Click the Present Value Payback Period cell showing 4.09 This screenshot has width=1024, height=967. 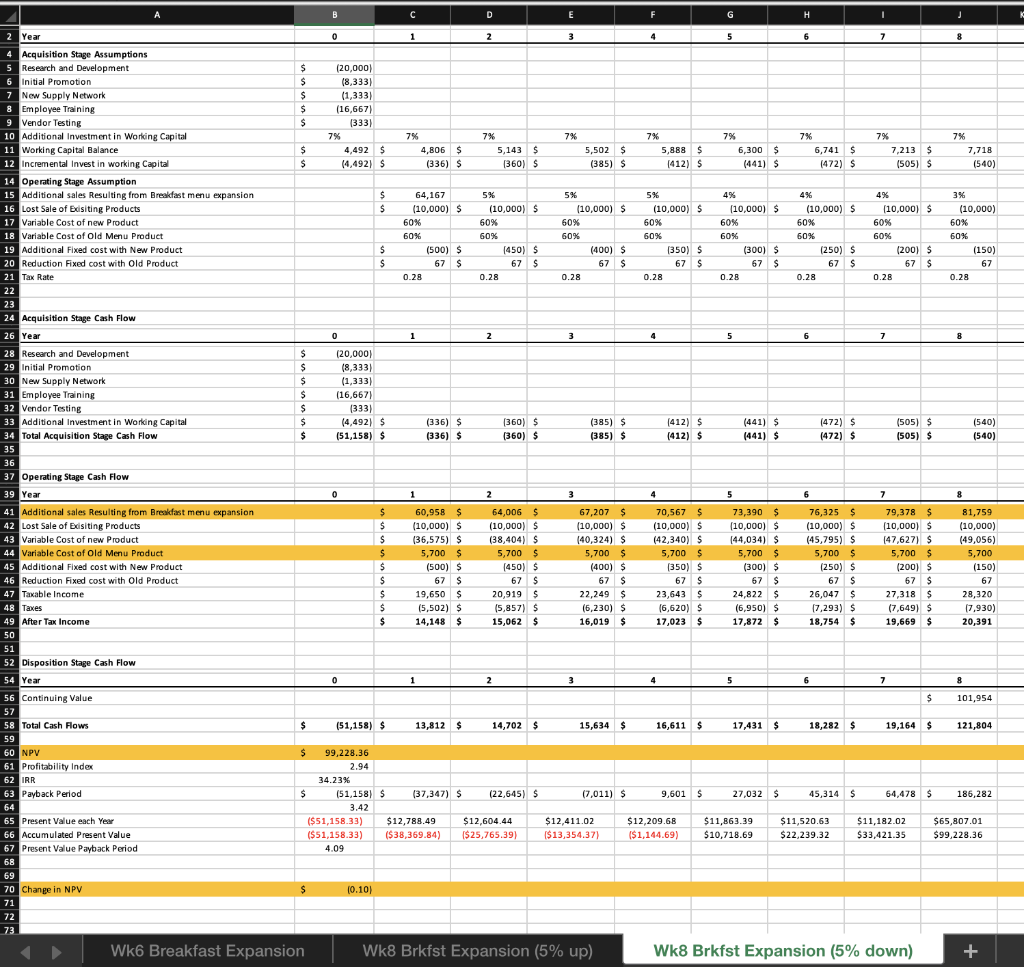[334, 848]
